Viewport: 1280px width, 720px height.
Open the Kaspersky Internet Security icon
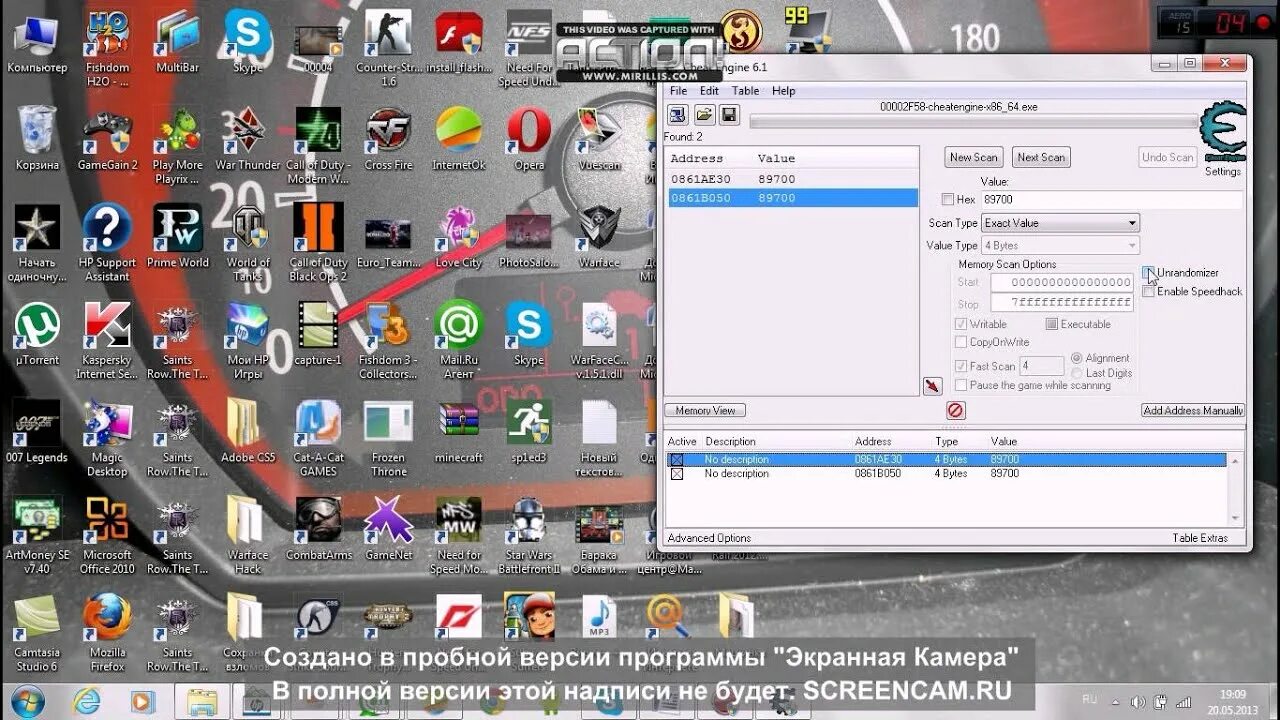(x=107, y=341)
